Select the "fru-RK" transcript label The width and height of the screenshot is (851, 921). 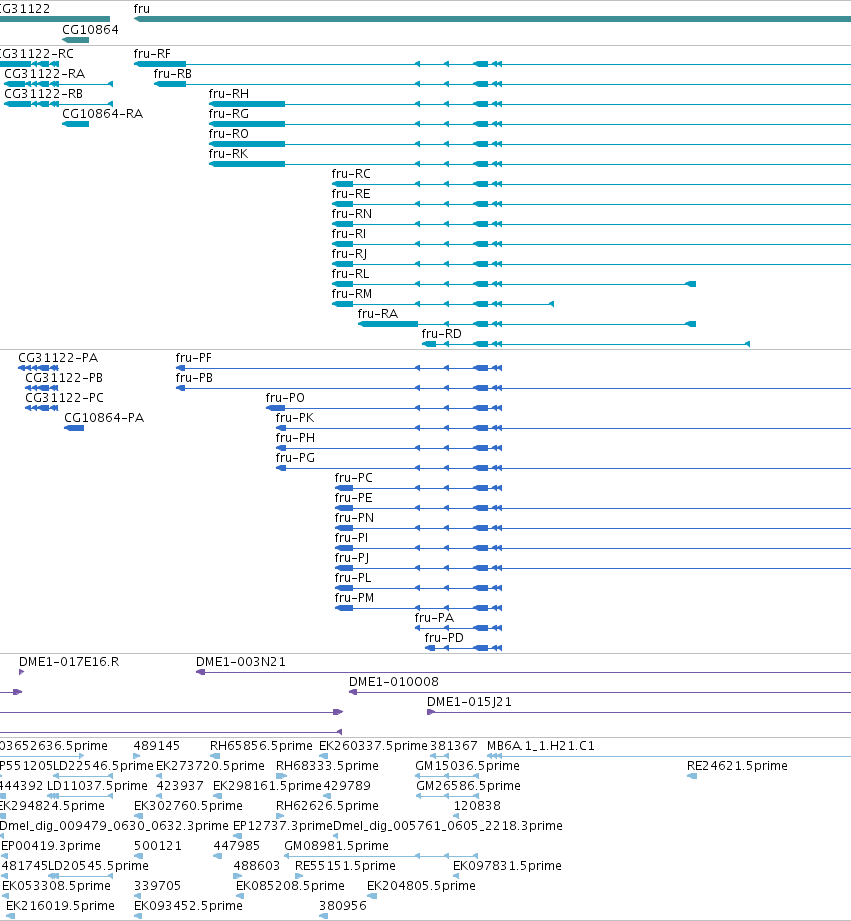pos(228,153)
